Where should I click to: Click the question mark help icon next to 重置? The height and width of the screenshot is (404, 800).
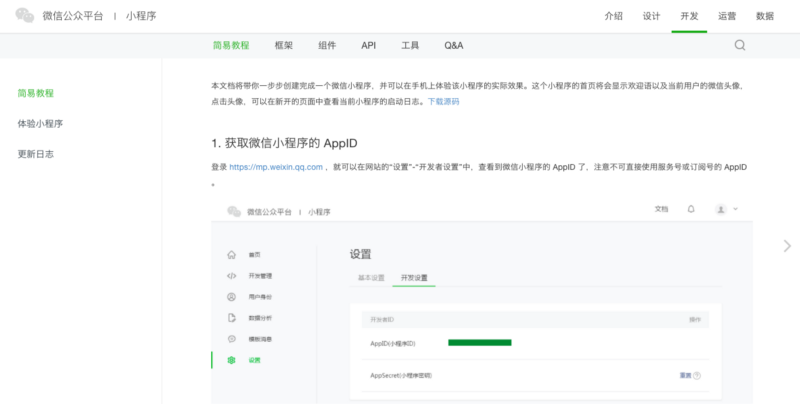tap(697, 375)
